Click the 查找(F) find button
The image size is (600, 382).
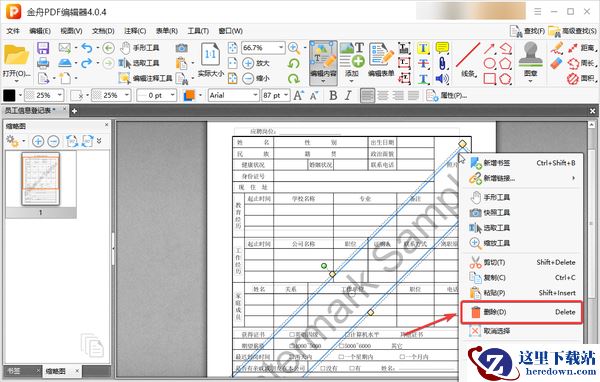[x=528, y=31]
